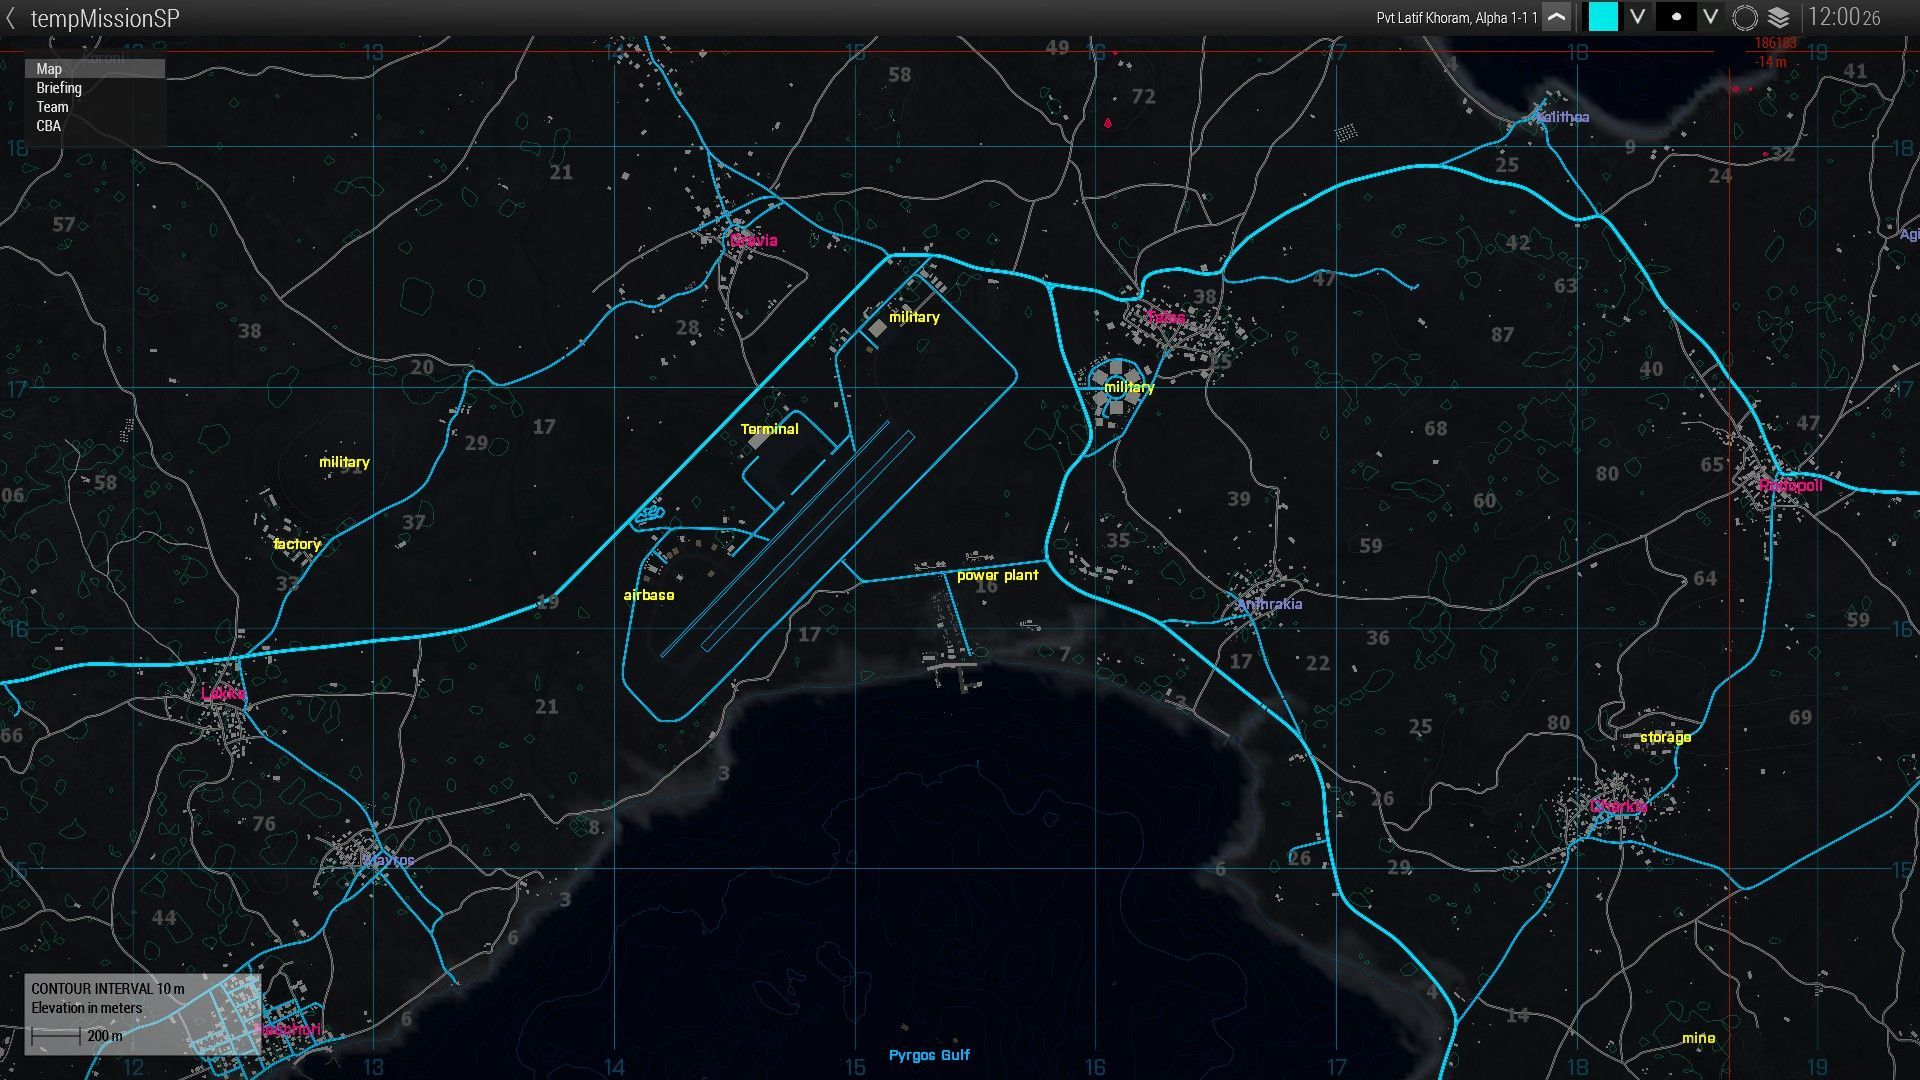Open the Briefing menu entry
Screen dimensions: 1920x1080
point(59,88)
